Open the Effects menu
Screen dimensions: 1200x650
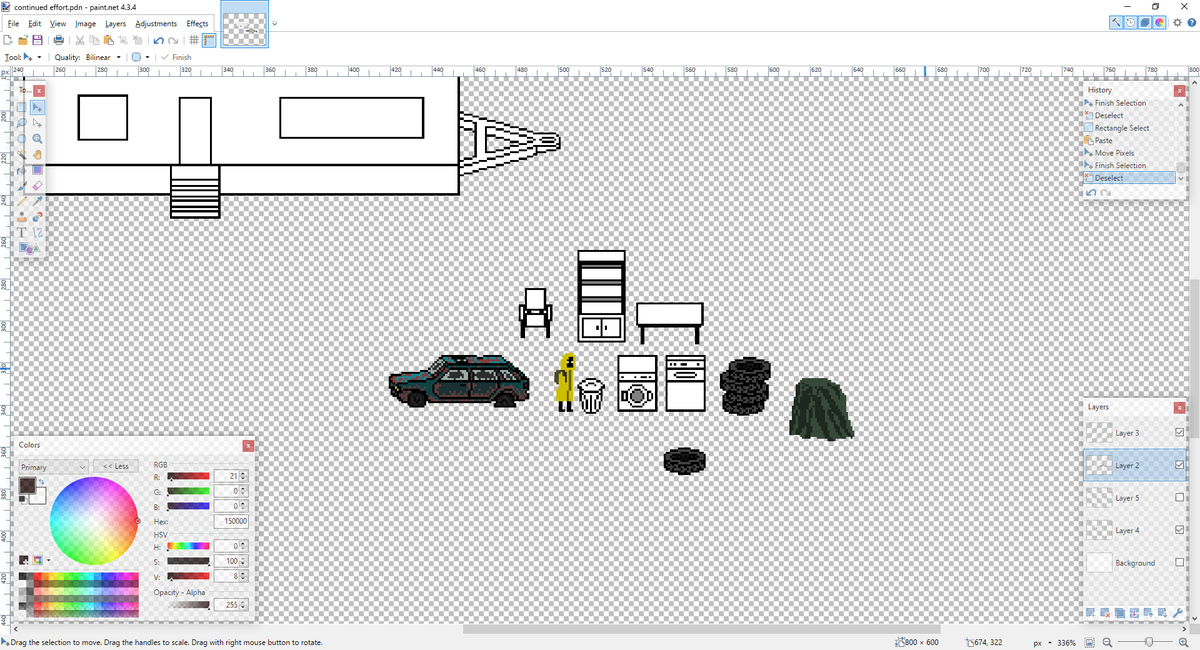[198, 23]
